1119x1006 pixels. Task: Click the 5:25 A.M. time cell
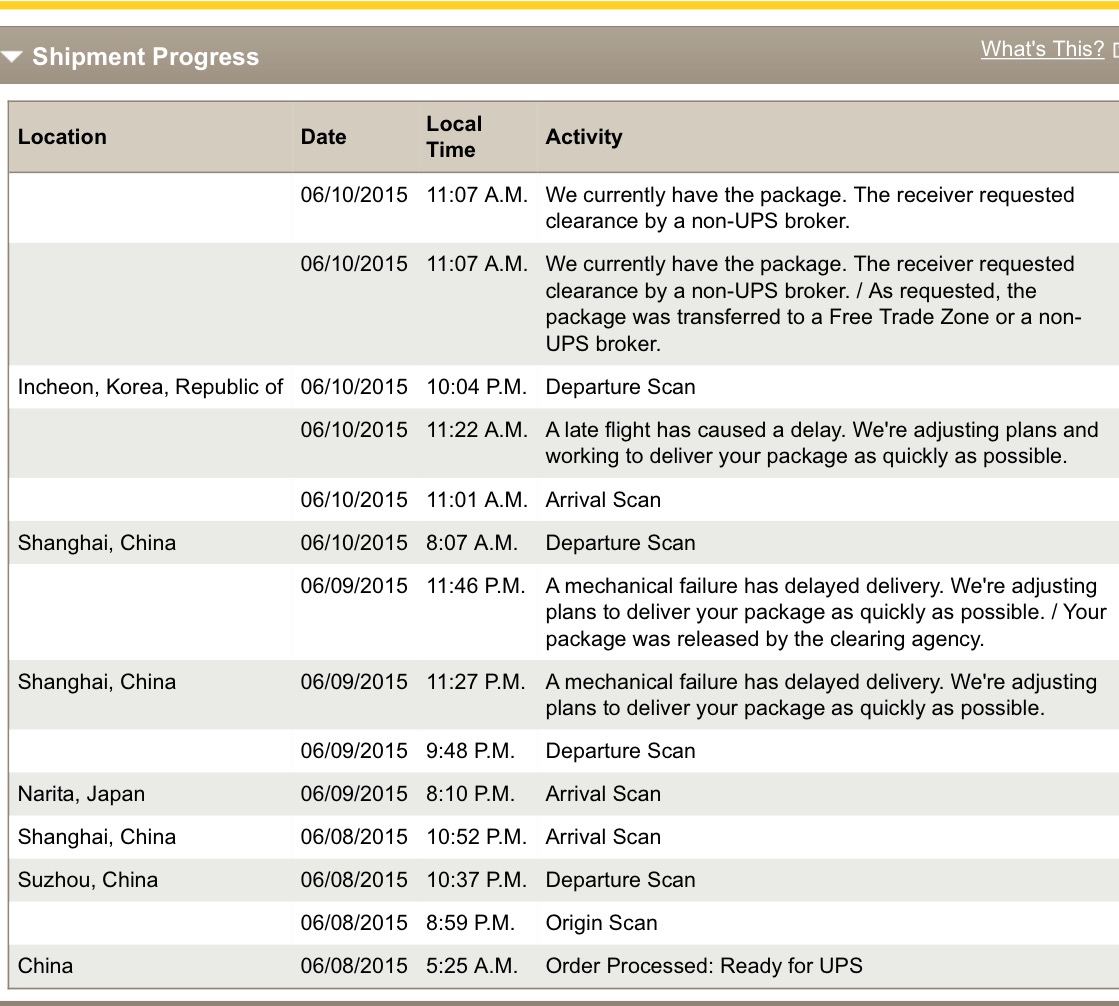pyautogui.click(x=472, y=965)
